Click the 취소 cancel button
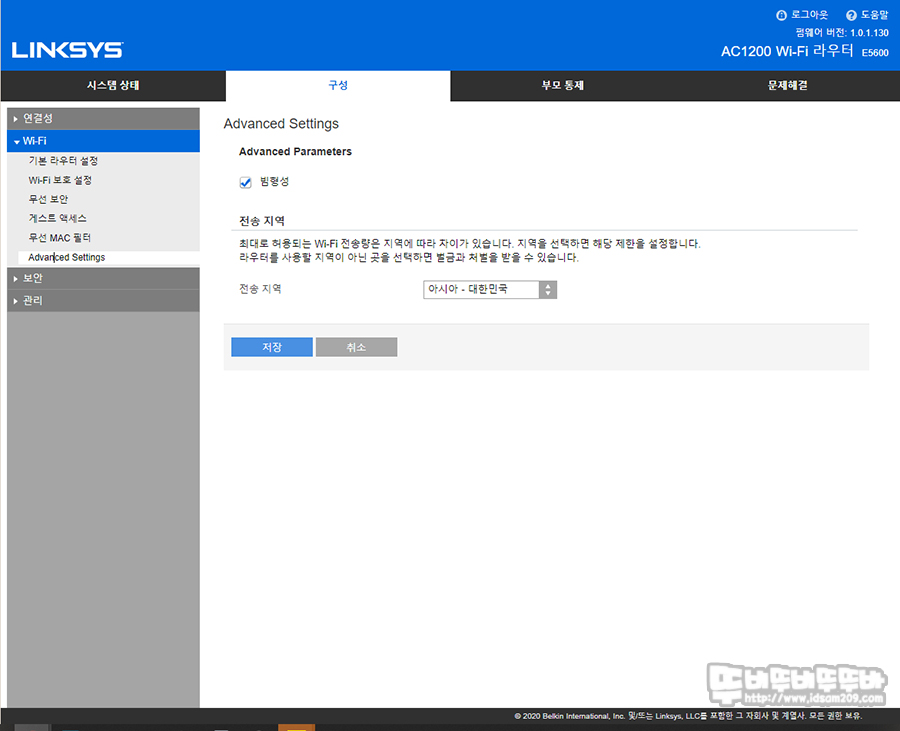This screenshot has height=731, width=900. pyautogui.click(x=356, y=347)
